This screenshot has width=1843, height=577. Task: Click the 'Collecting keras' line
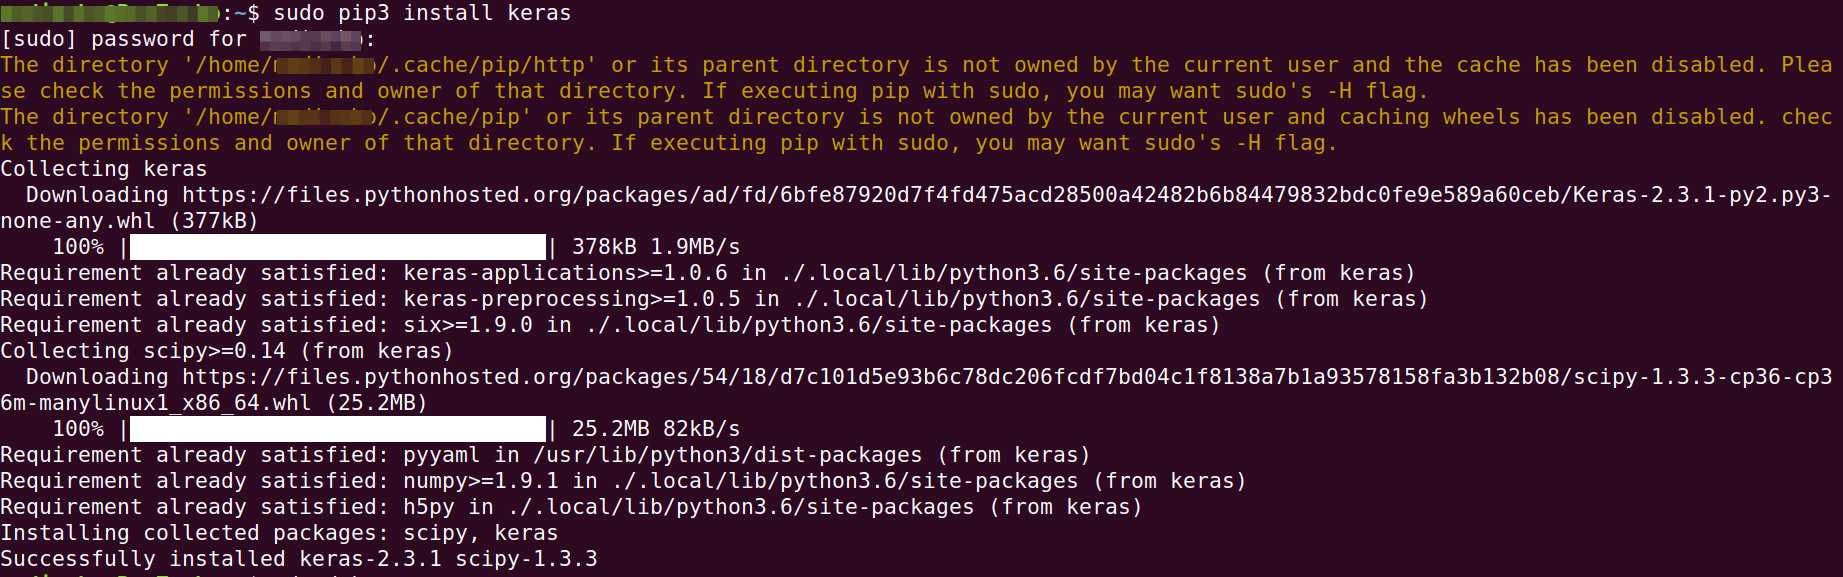click(x=104, y=169)
